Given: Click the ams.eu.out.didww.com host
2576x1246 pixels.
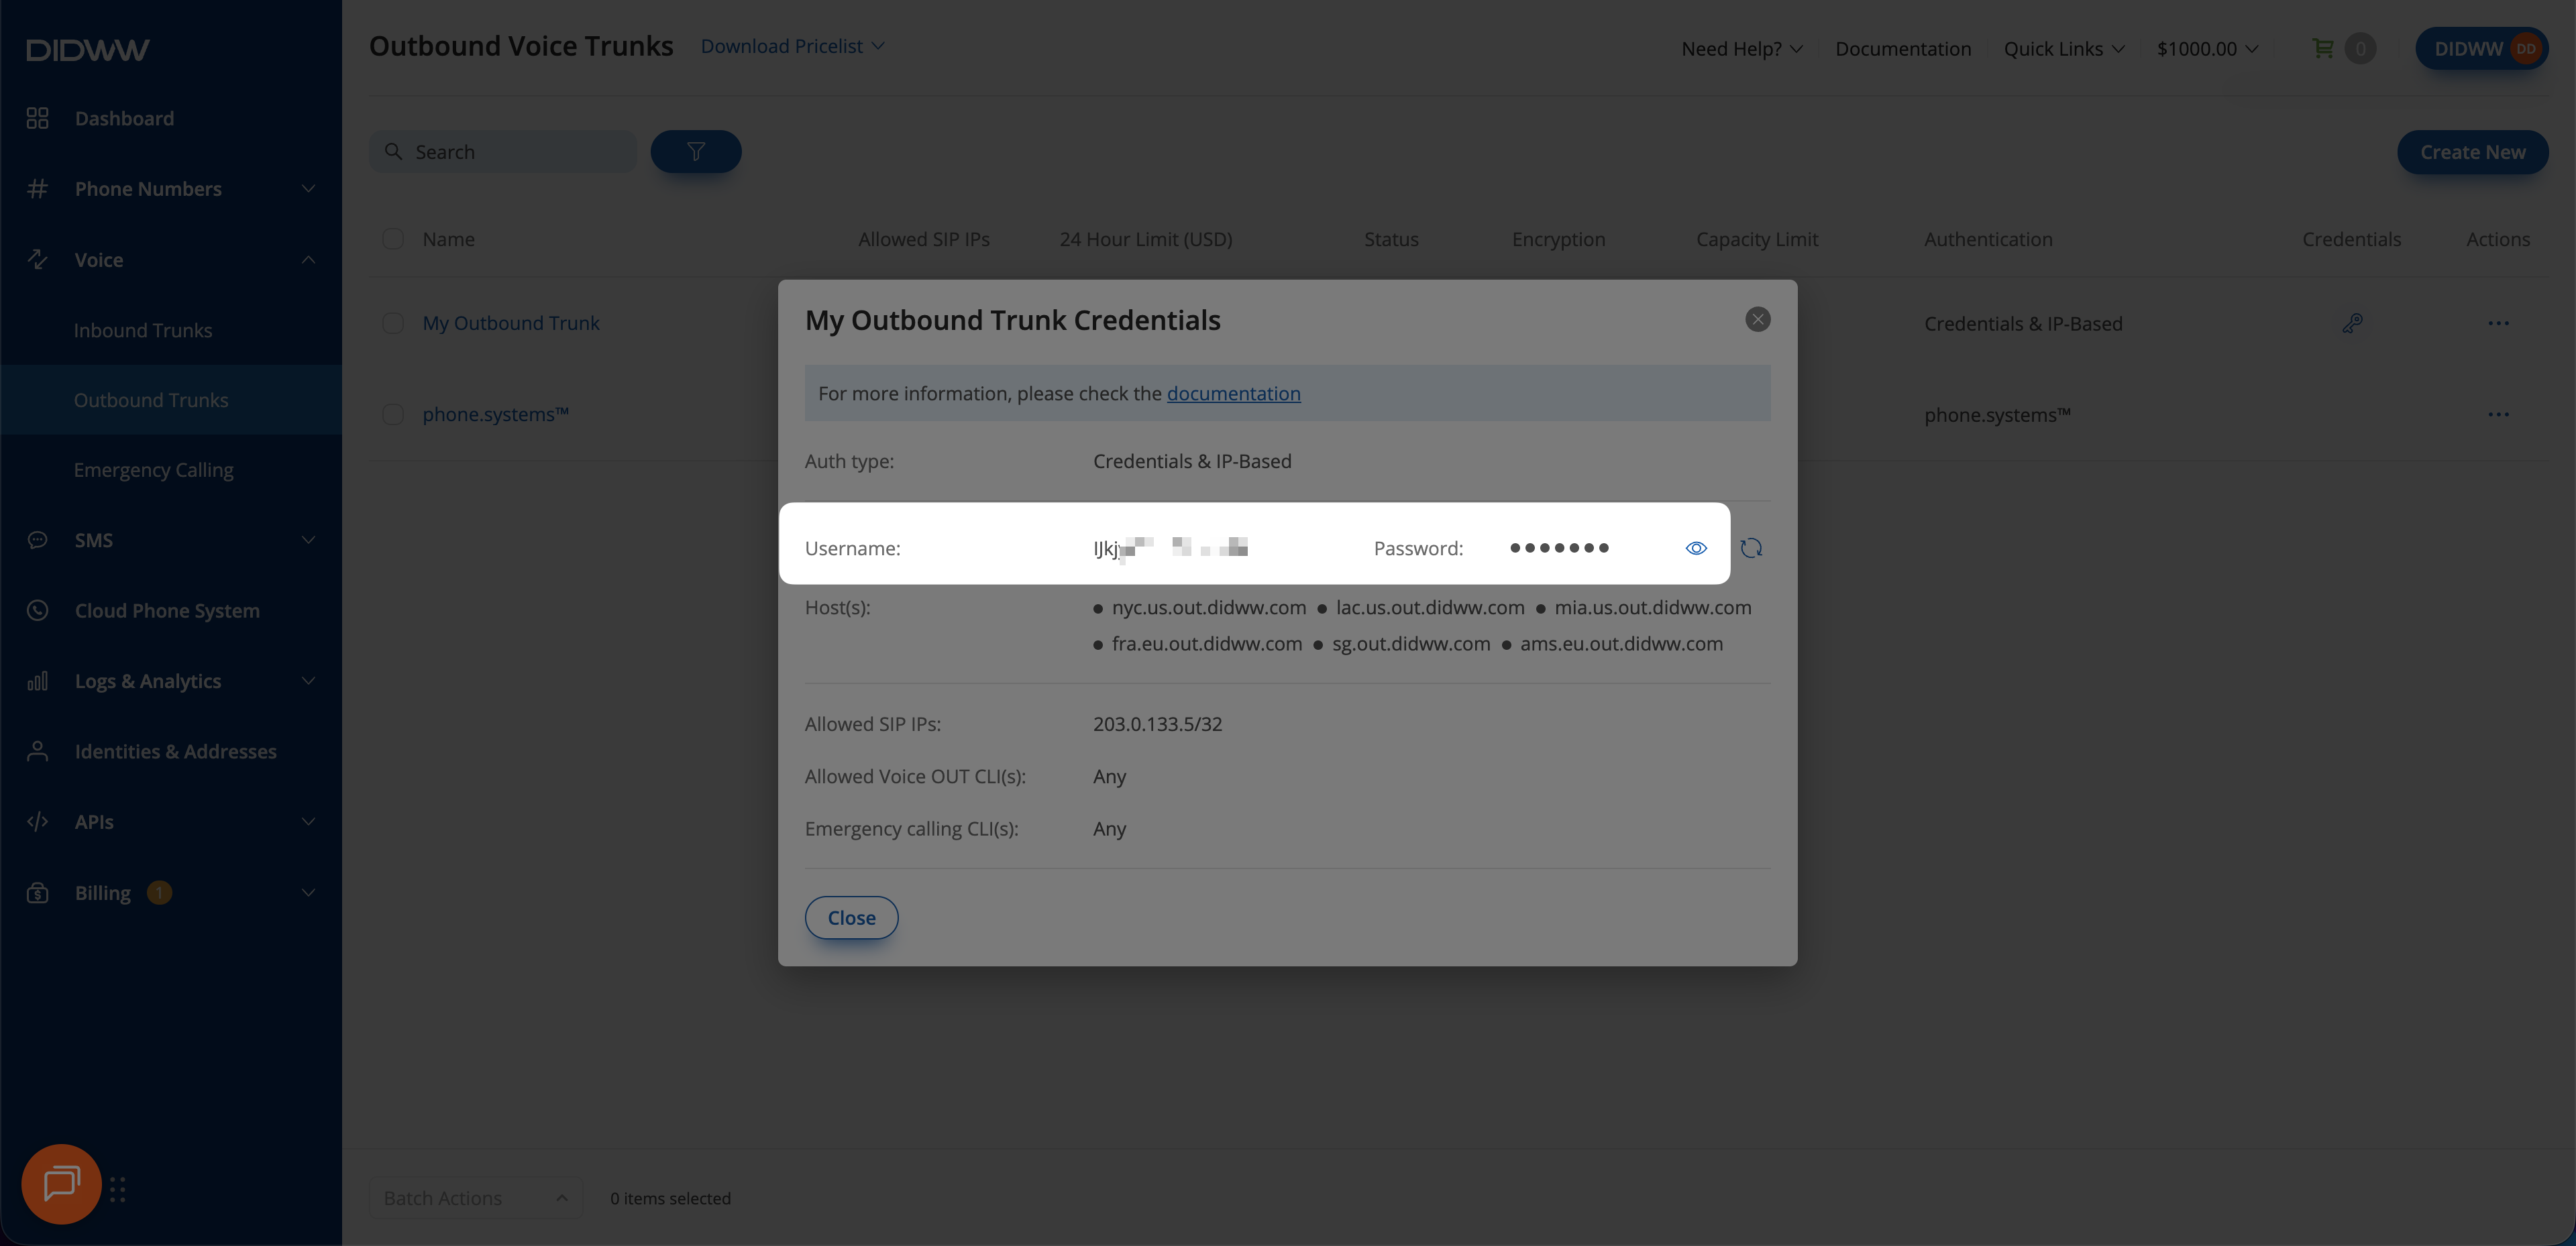Looking at the screenshot, I should 1622,643.
